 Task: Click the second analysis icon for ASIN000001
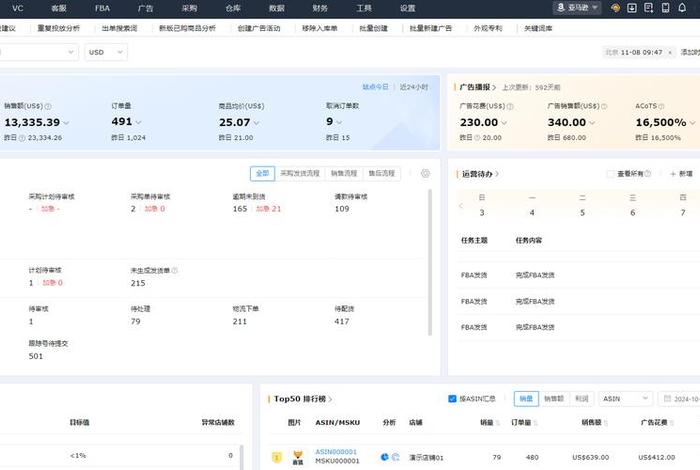[396, 457]
